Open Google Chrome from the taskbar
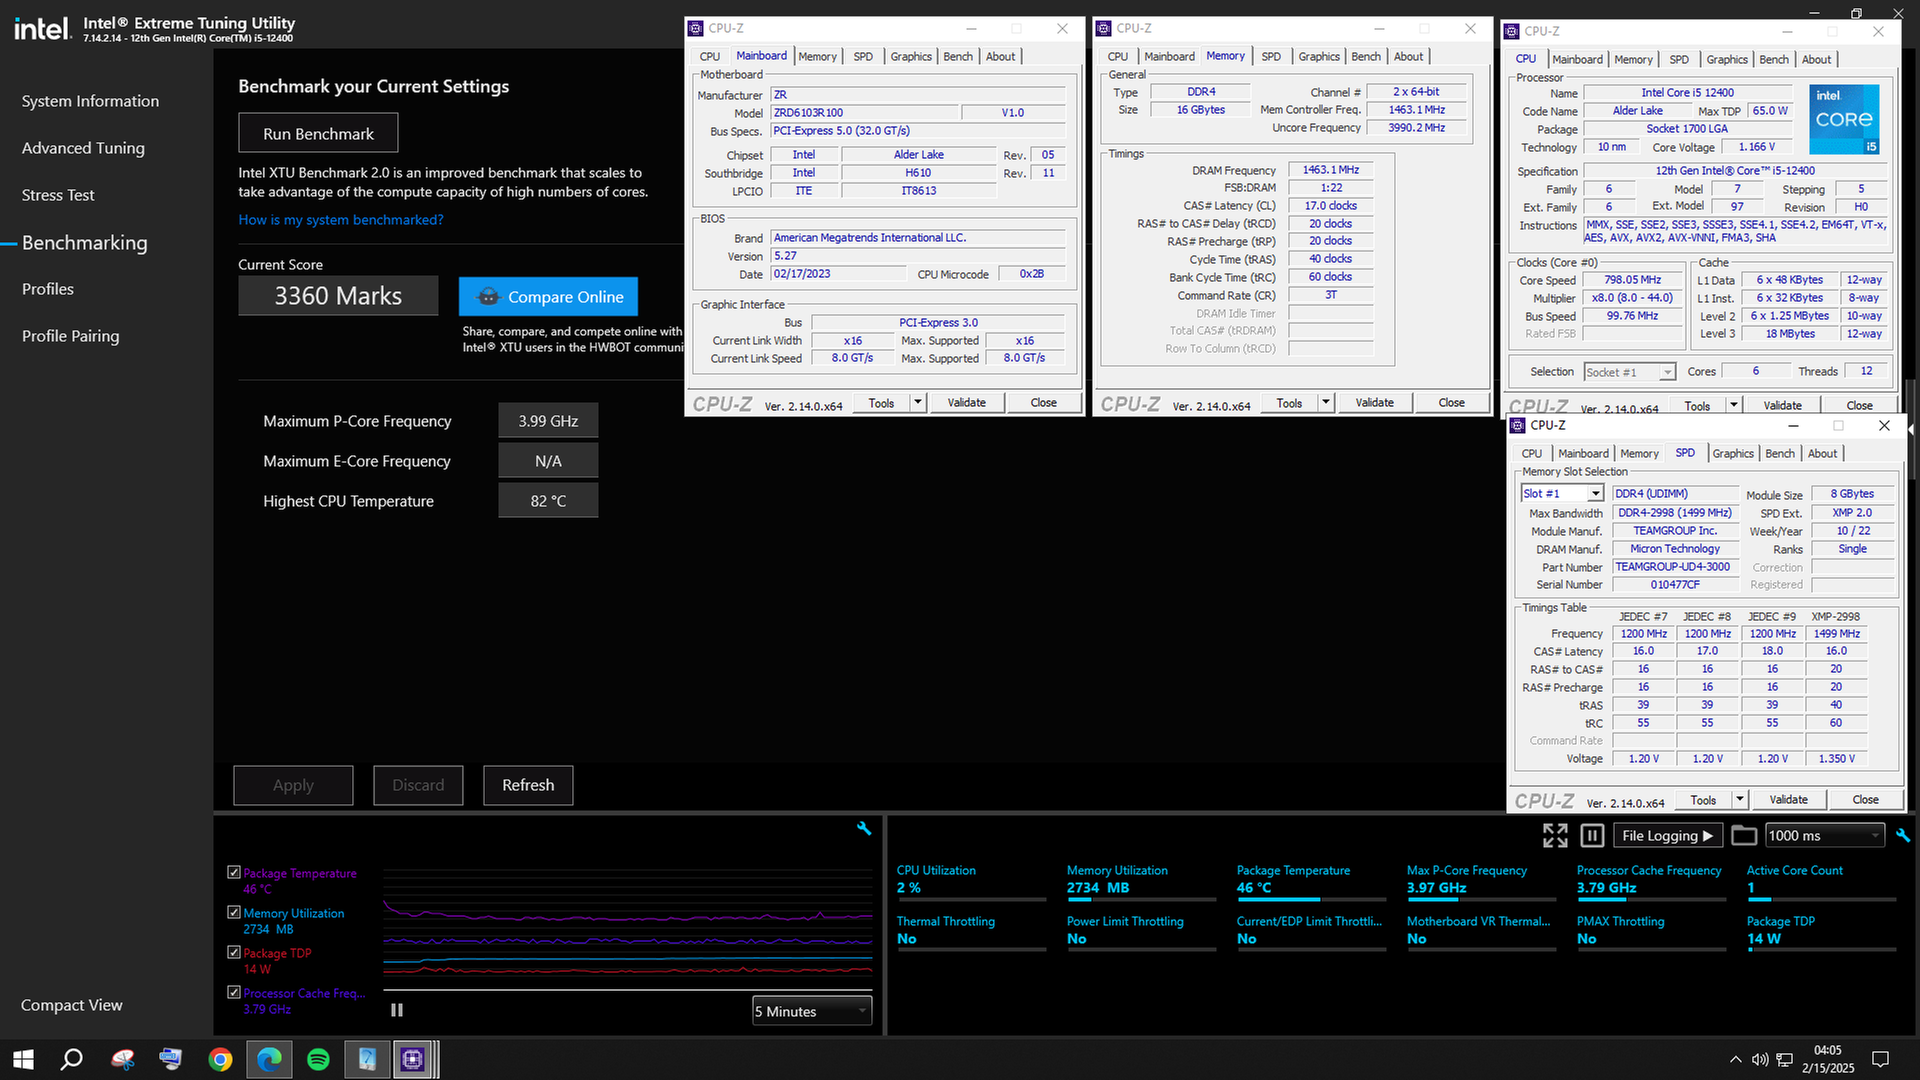1920x1080 pixels. 220,1059
